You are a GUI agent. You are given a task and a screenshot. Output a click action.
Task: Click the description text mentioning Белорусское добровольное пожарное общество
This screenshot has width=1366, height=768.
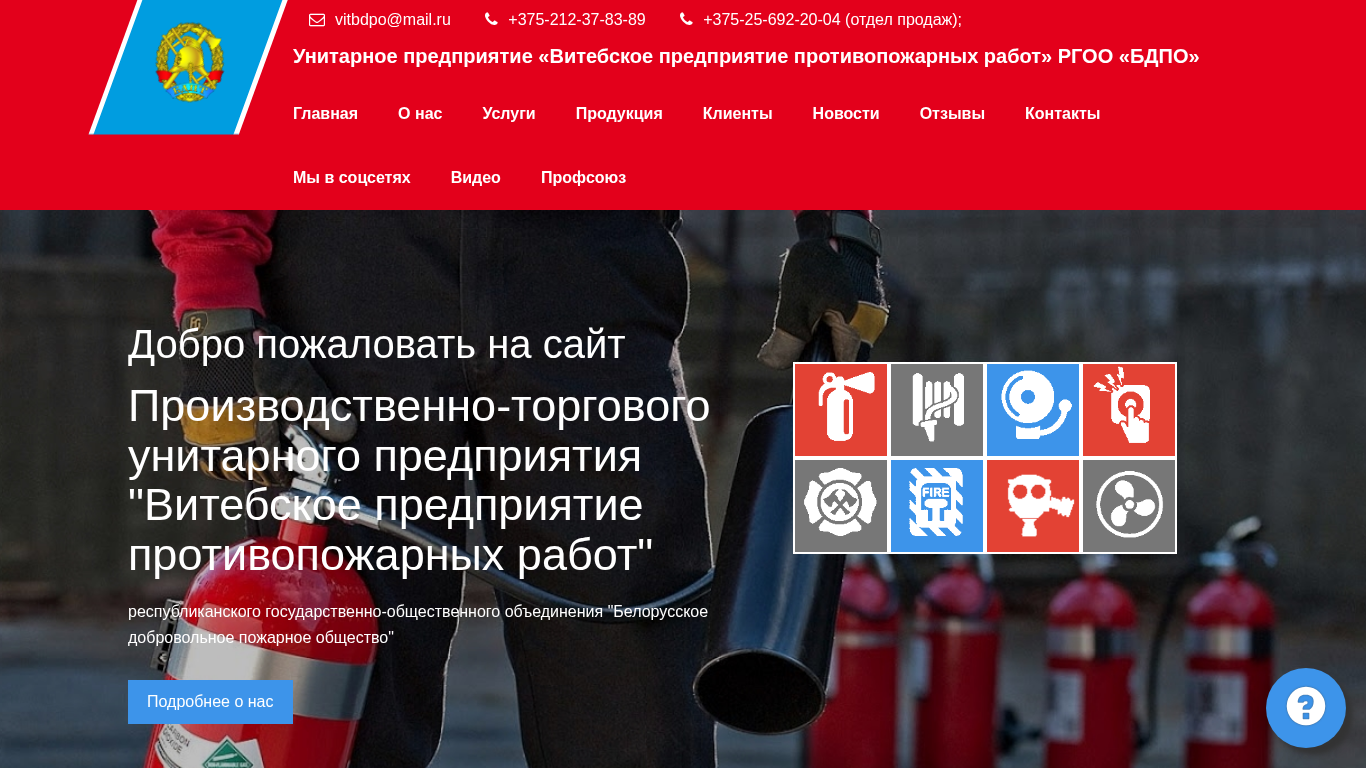coord(418,624)
